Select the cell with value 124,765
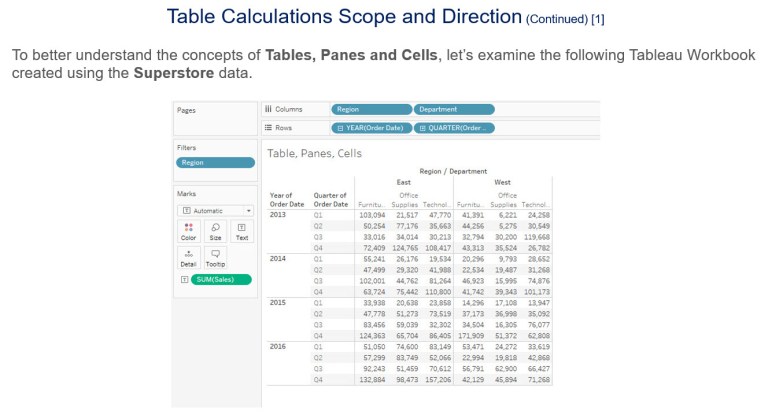 405,248
